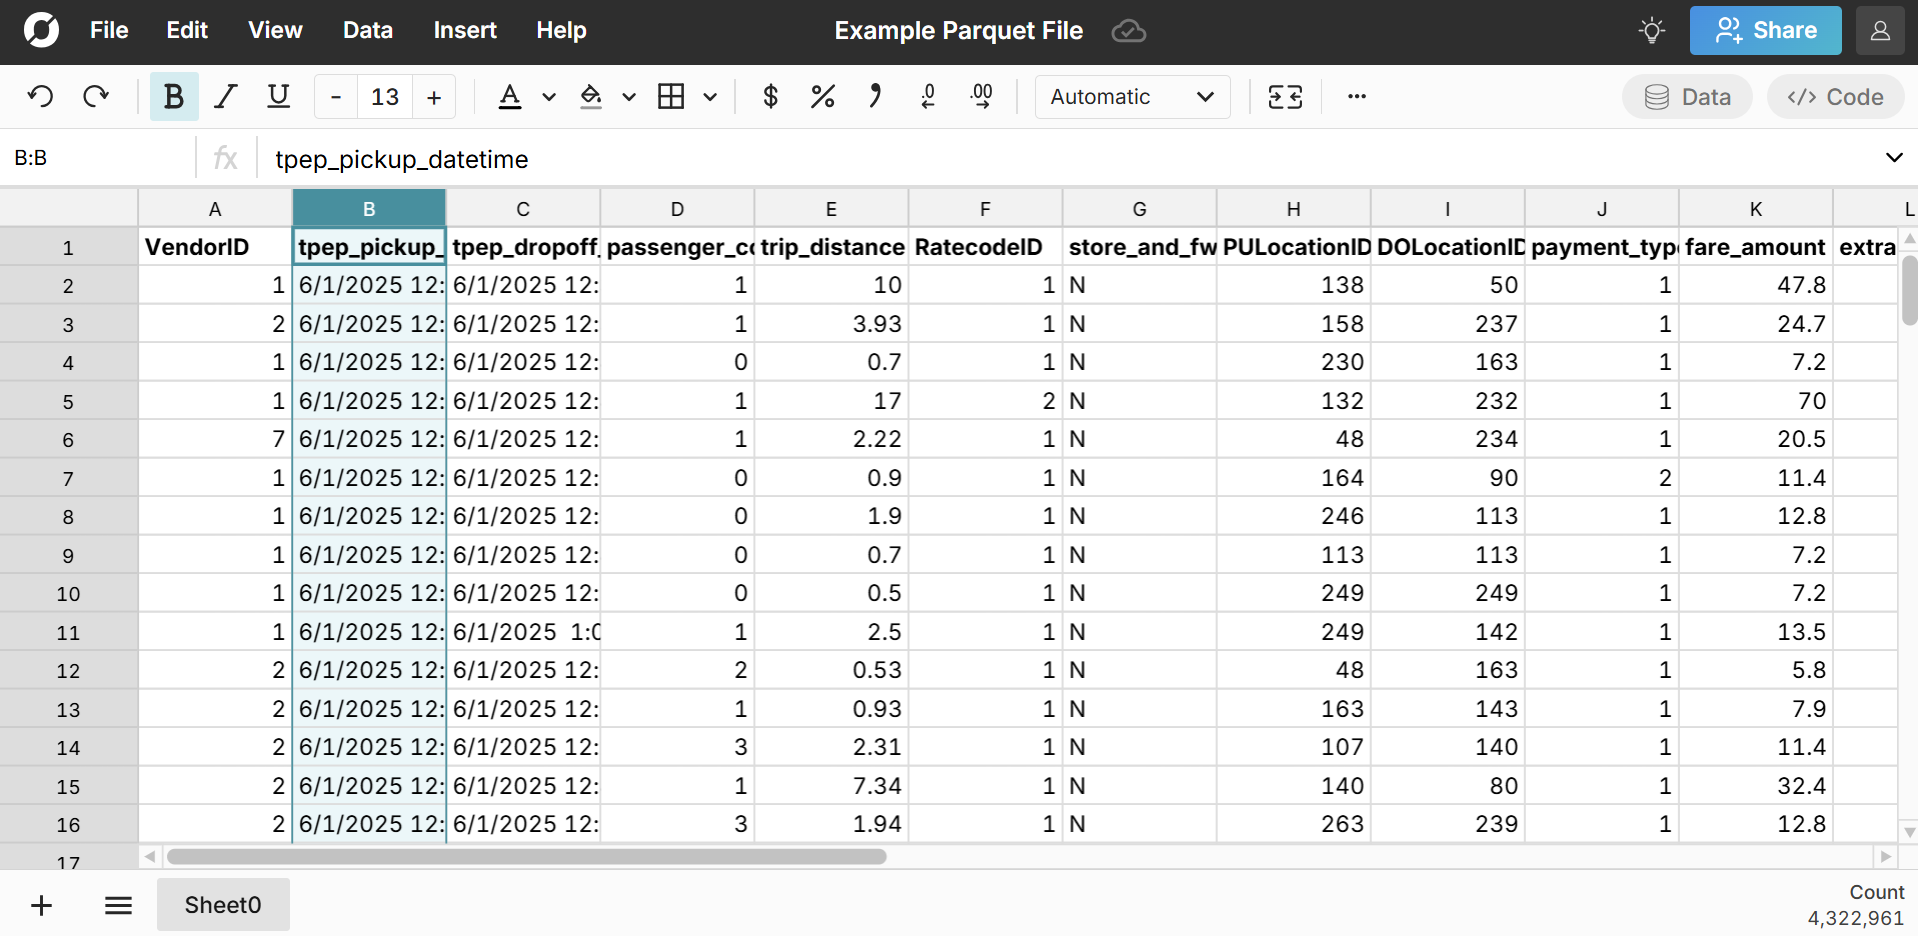Click the undo arrow icon

click(x=41, y=97)
